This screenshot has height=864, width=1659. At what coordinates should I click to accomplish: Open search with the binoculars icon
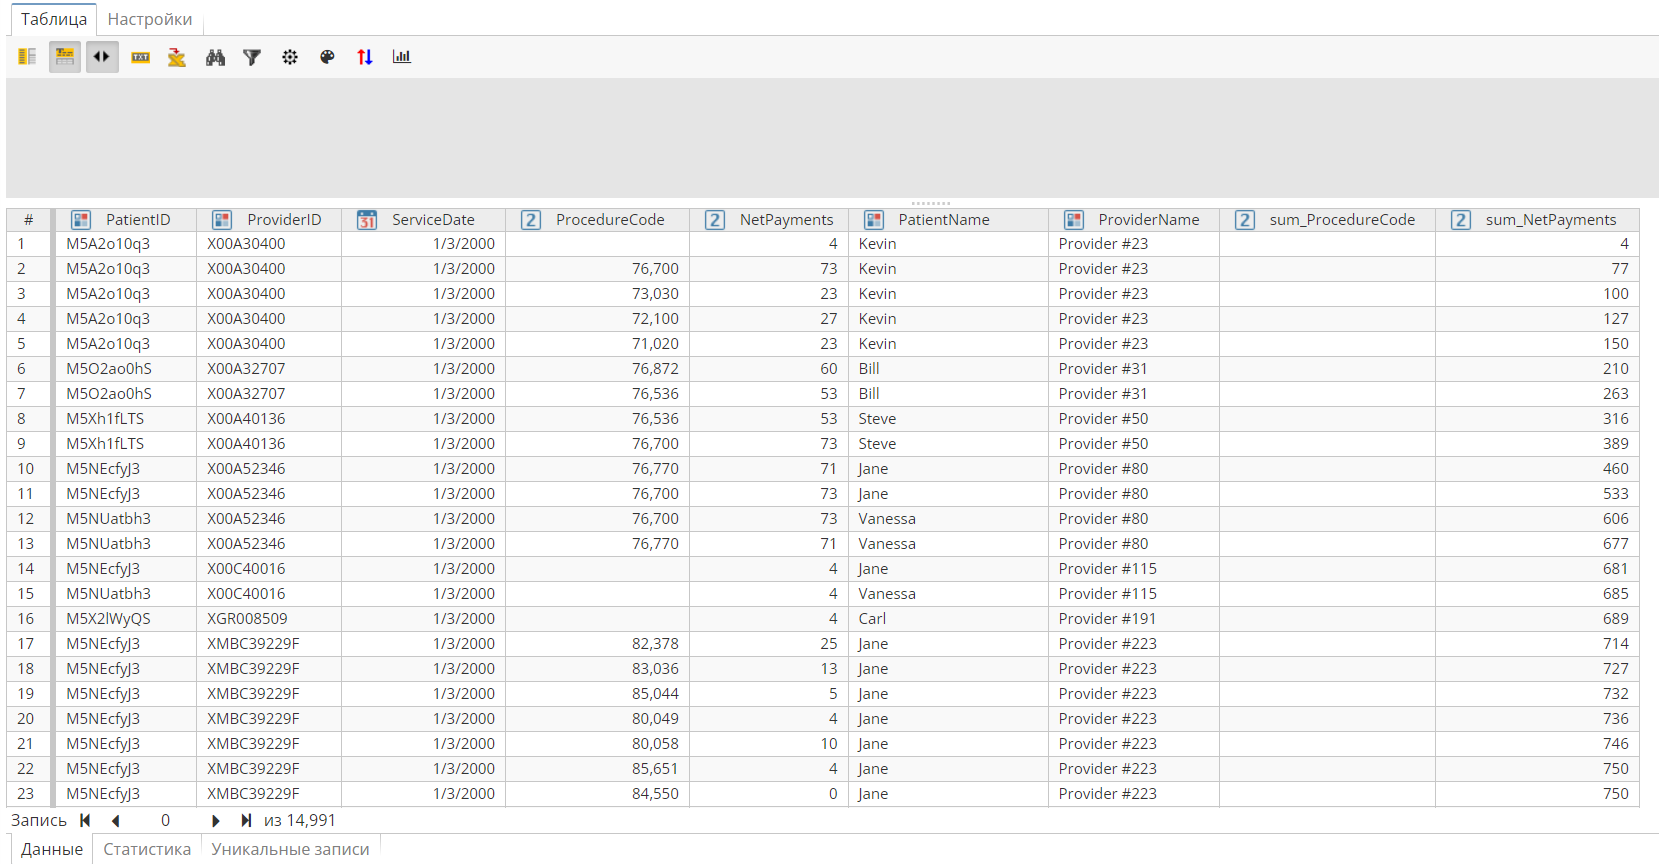coord(215,57)
